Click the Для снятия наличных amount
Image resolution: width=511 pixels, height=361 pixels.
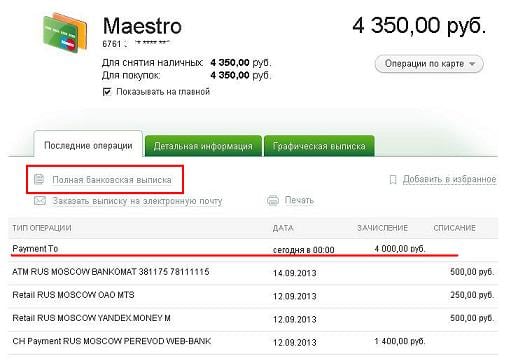pyautogui.click(x=241, y=63)
